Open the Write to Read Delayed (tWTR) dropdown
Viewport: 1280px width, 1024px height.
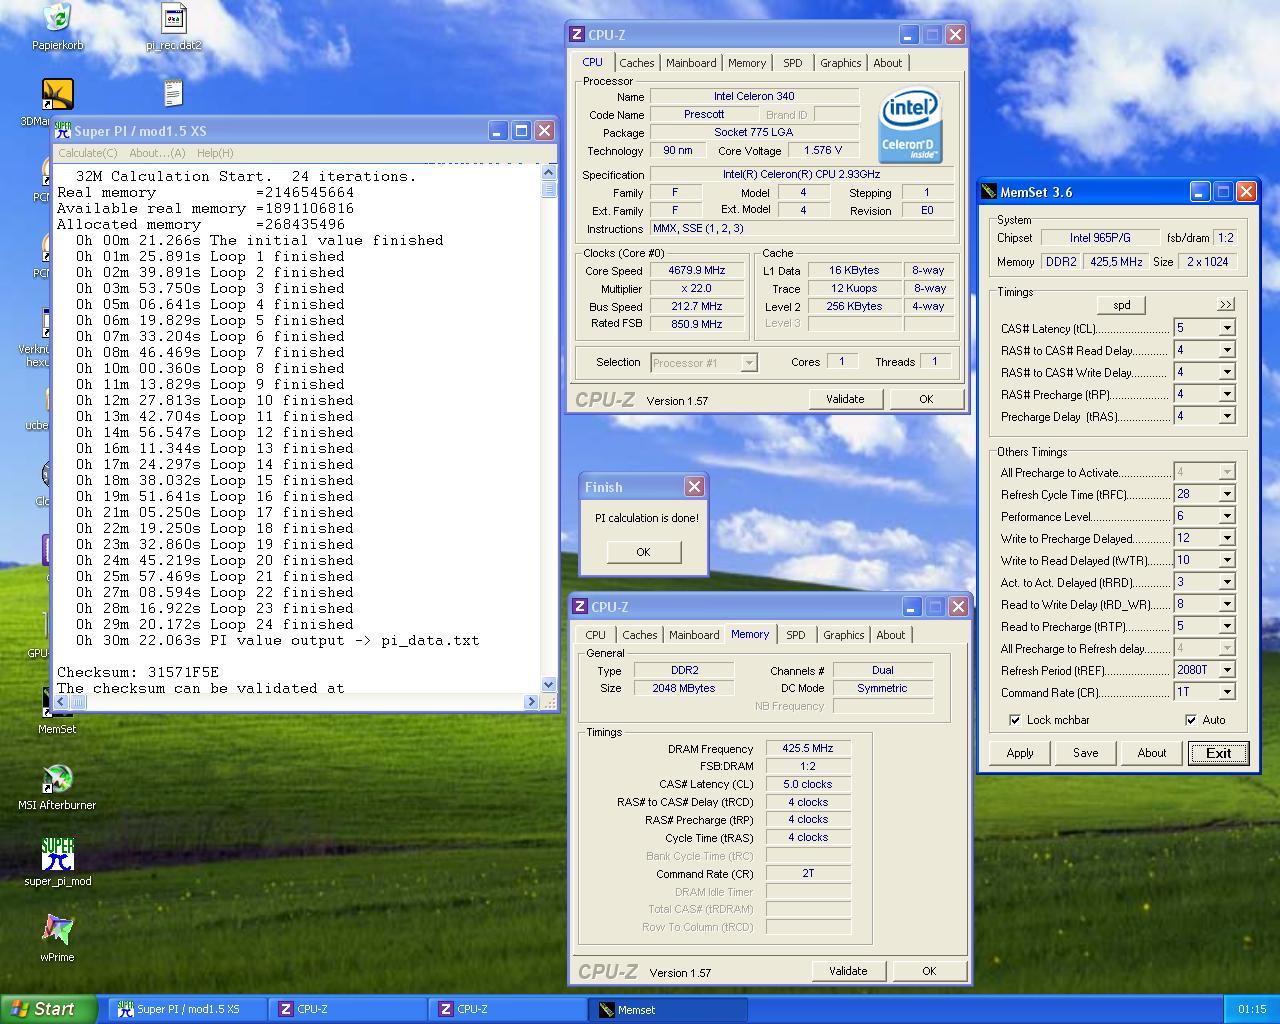coord(1227,560)
